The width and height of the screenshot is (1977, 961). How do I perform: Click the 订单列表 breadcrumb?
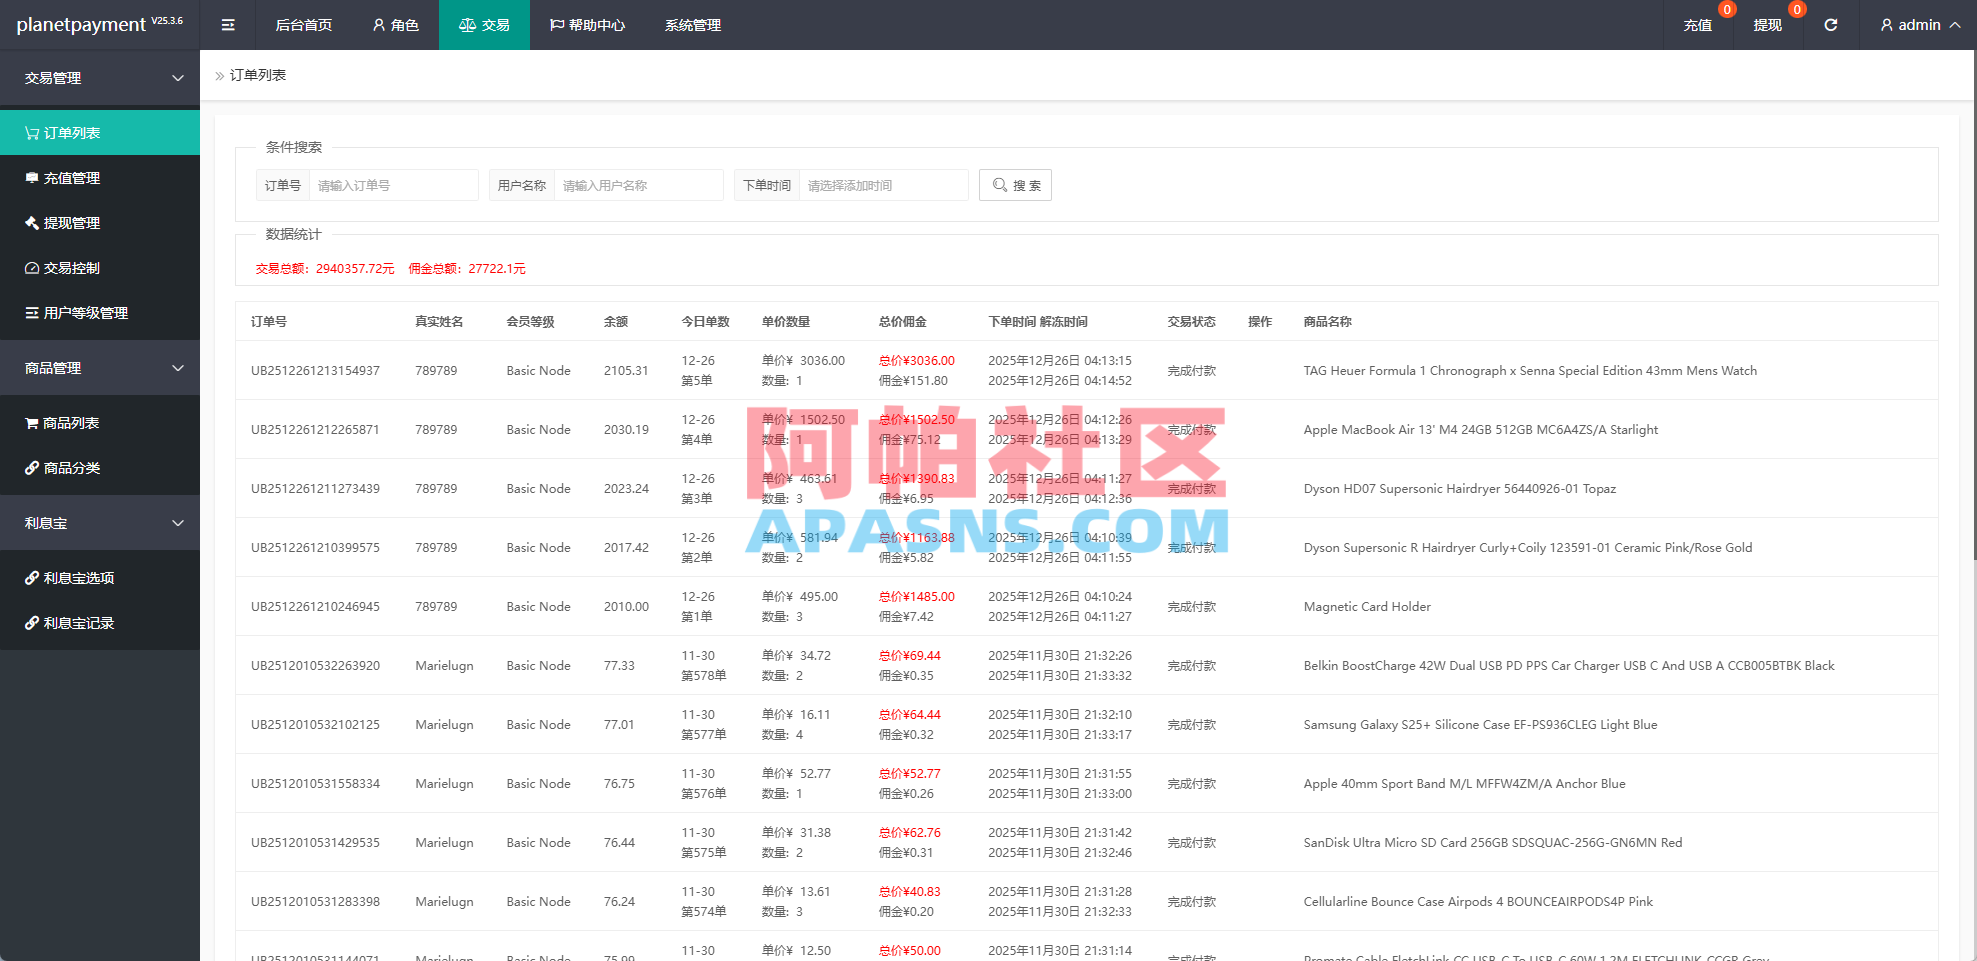pos(258,75)
